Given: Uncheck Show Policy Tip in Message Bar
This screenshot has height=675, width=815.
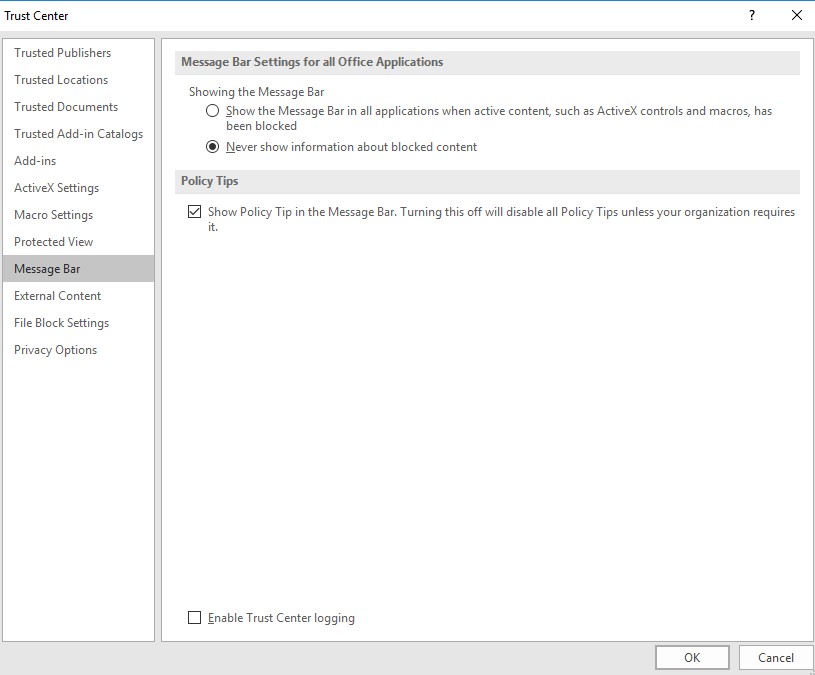Looking at the screenshot, I should (x=194, y=211).
